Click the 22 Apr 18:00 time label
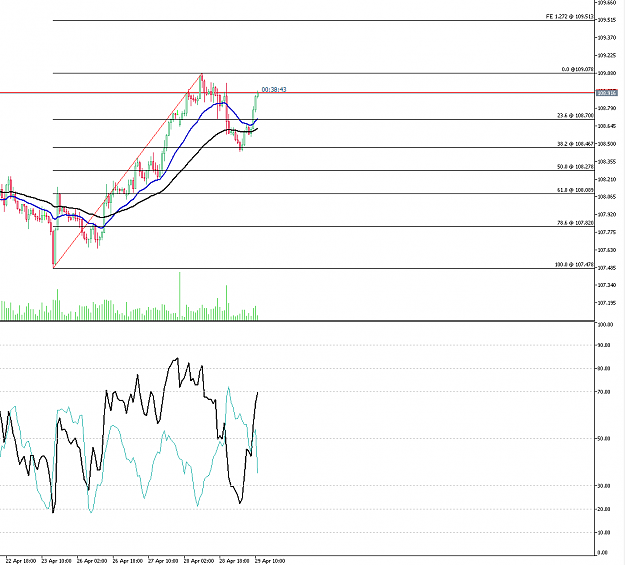 (x=21, y=561)
